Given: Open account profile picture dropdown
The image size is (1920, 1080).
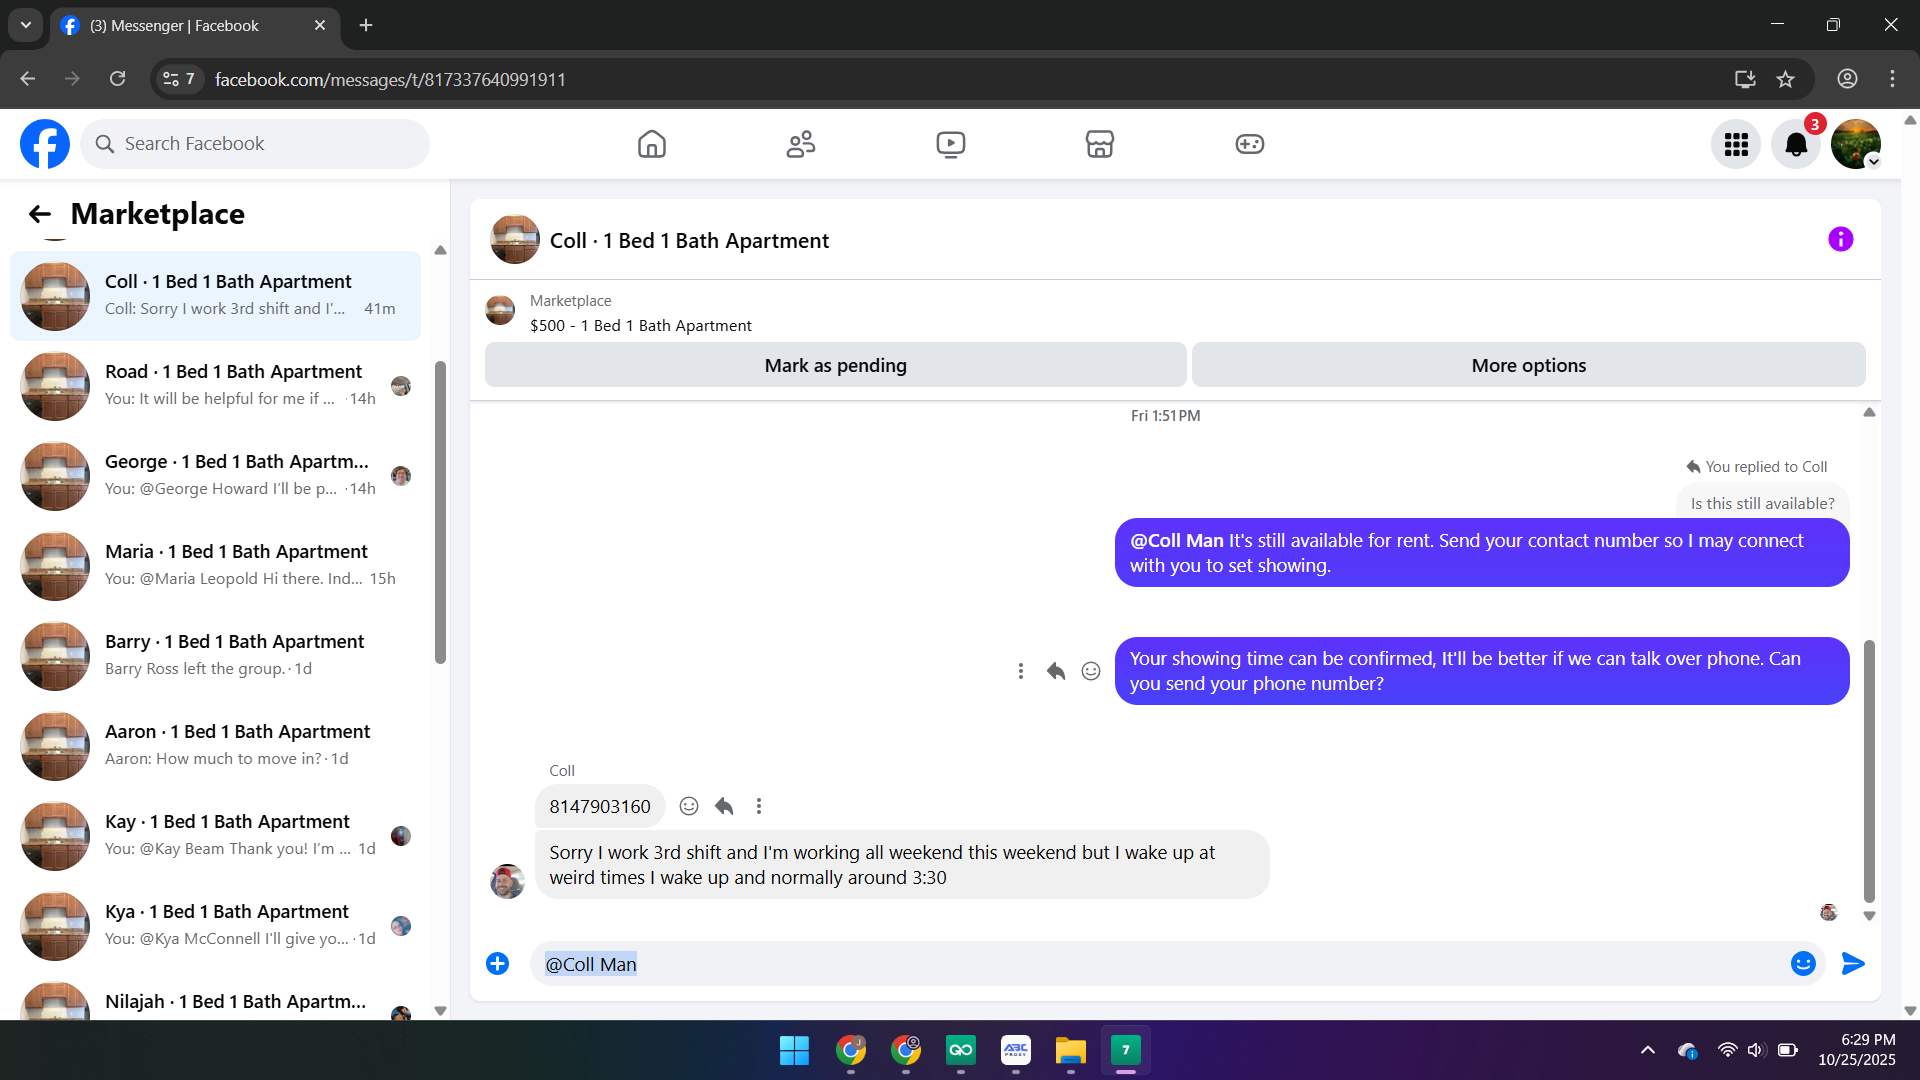Looking at the screenshot, I should (x=1855, y=145).
